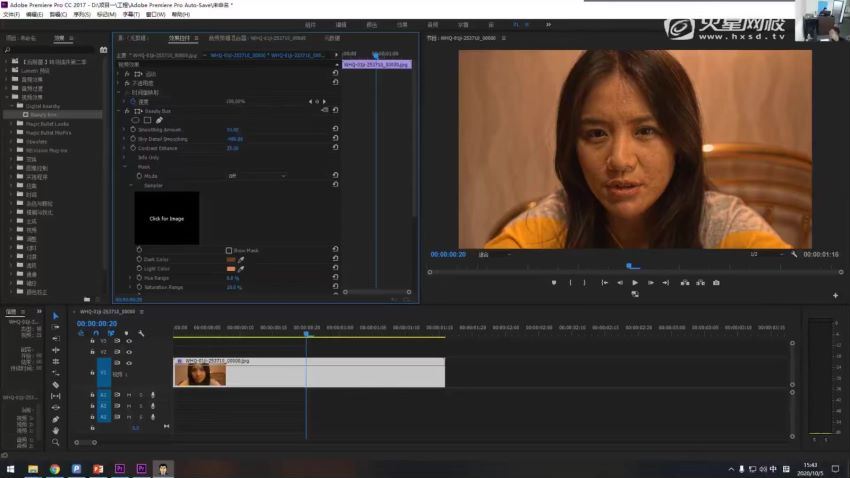850x478 pixels.
Task: Switch to Effect Controls tab
Action: tap(179, 38)
